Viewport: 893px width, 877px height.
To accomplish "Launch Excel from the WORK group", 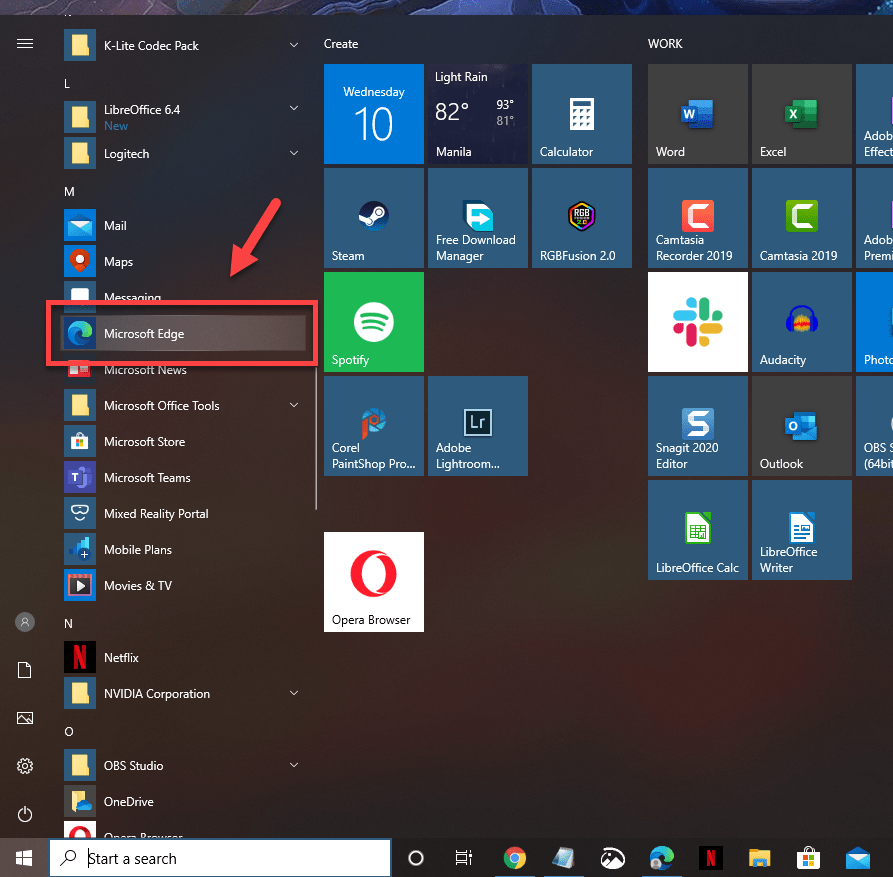I will (x=801, y=114).
